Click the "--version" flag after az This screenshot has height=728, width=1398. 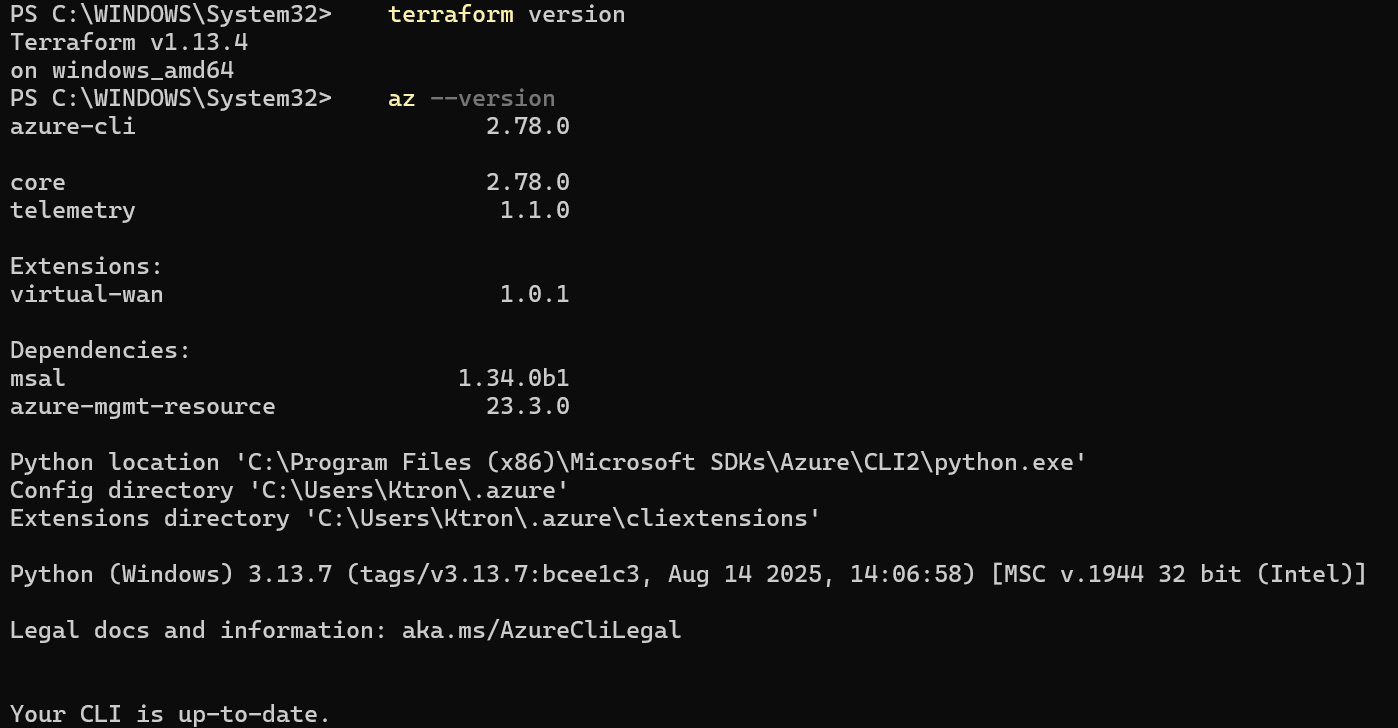[x=492, y=98]
